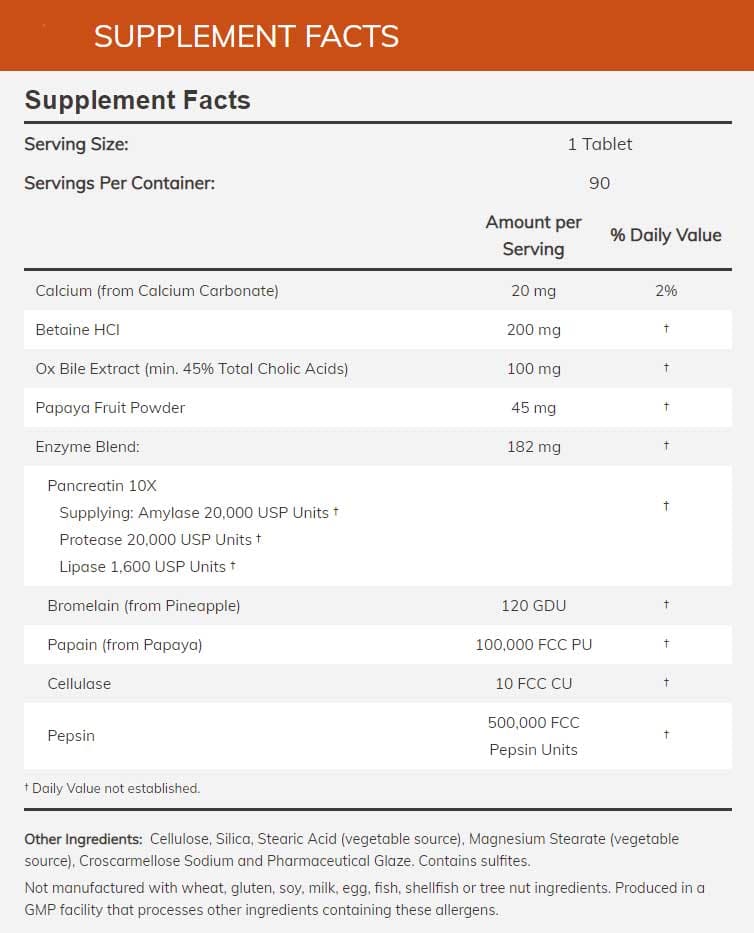Image resolution: width=754 pixels, height=933 pixels.
Task: Click the Pancreatin 10X entry
Action: point(102,486)
